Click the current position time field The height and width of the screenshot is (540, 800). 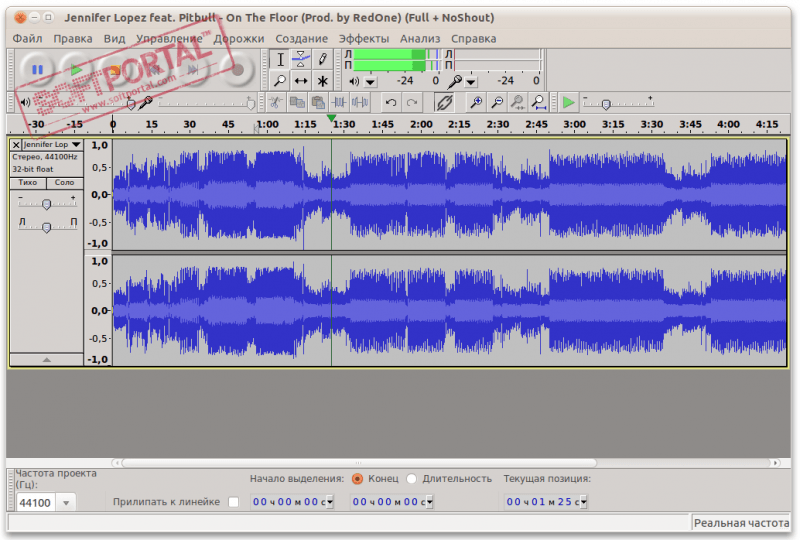542,502
